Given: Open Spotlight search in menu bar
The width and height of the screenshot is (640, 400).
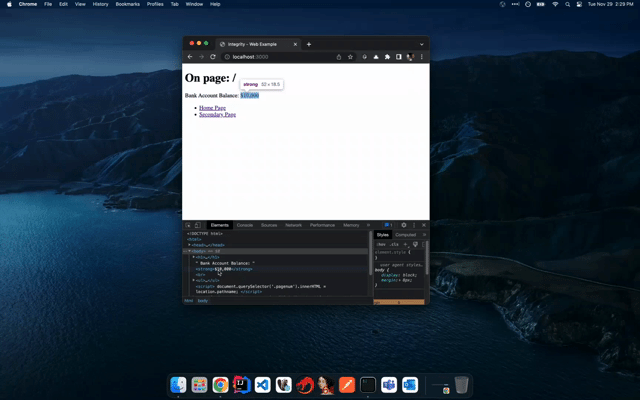Looking at the screenshot, I should click(x=567, y=4).
